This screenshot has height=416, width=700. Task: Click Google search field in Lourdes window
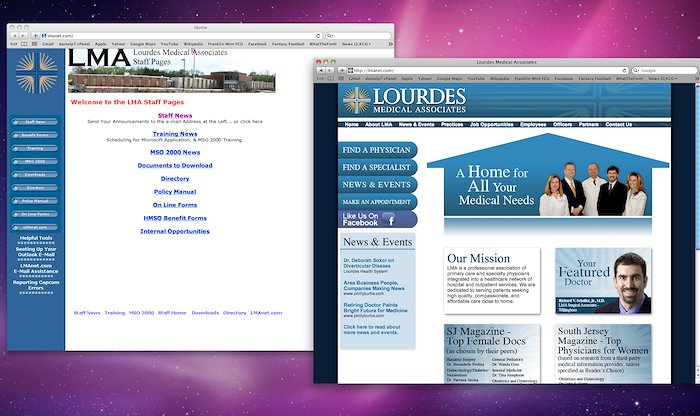point(664,71)
